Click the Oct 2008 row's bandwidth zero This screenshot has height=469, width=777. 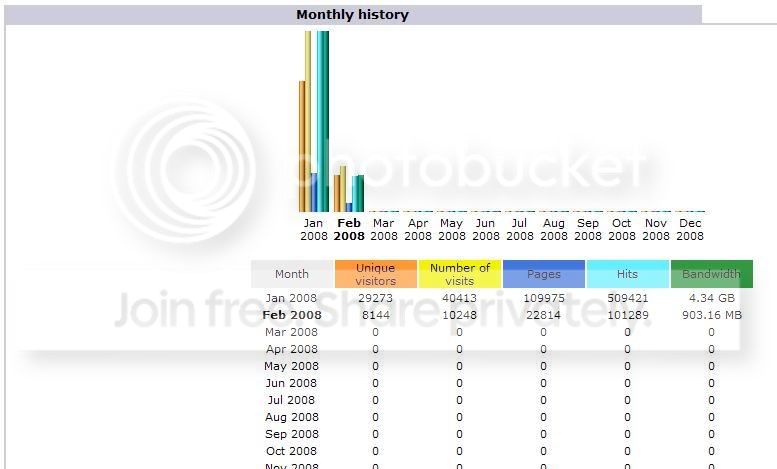pyautogui.click(x=712, y=451)
